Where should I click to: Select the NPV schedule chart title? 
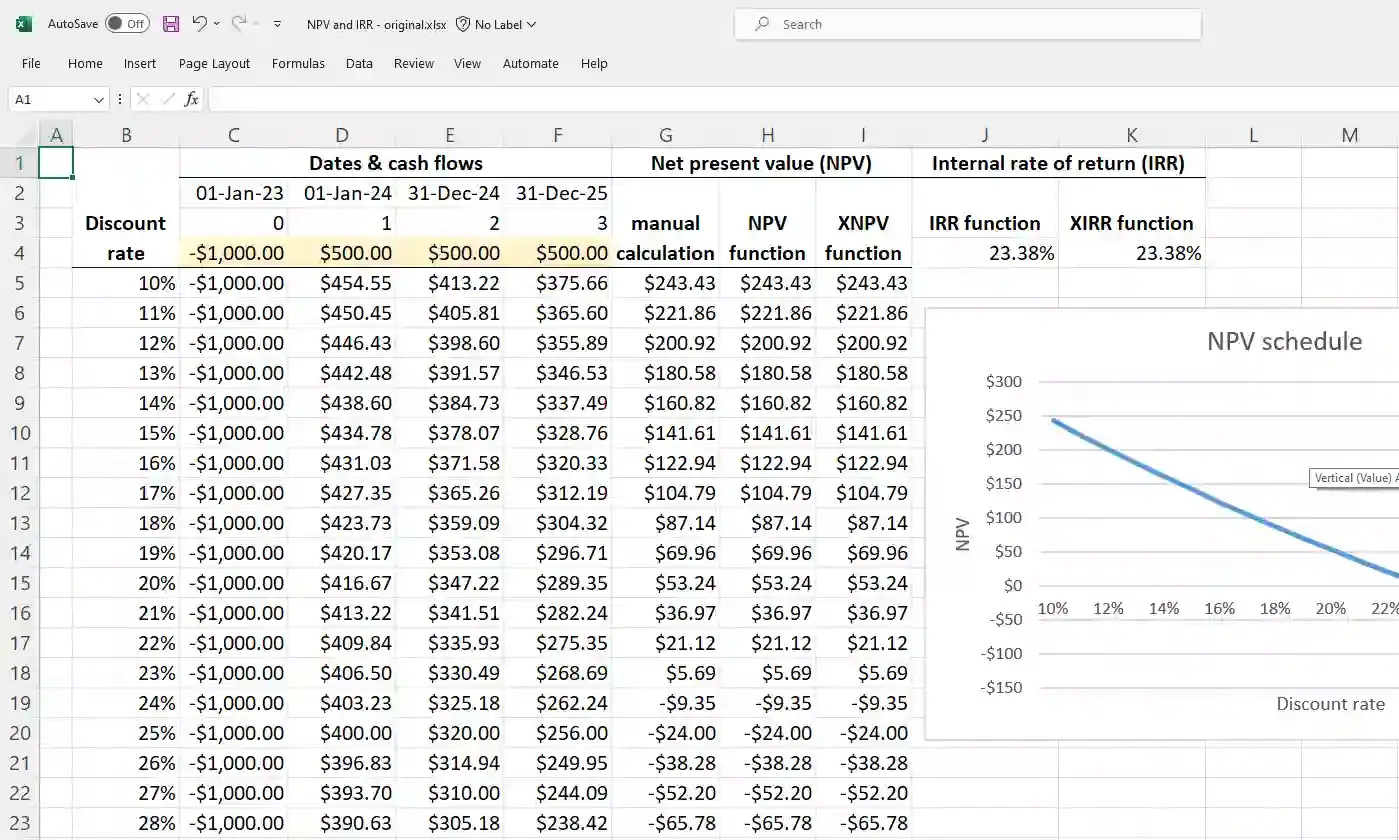pos(1284,341)
